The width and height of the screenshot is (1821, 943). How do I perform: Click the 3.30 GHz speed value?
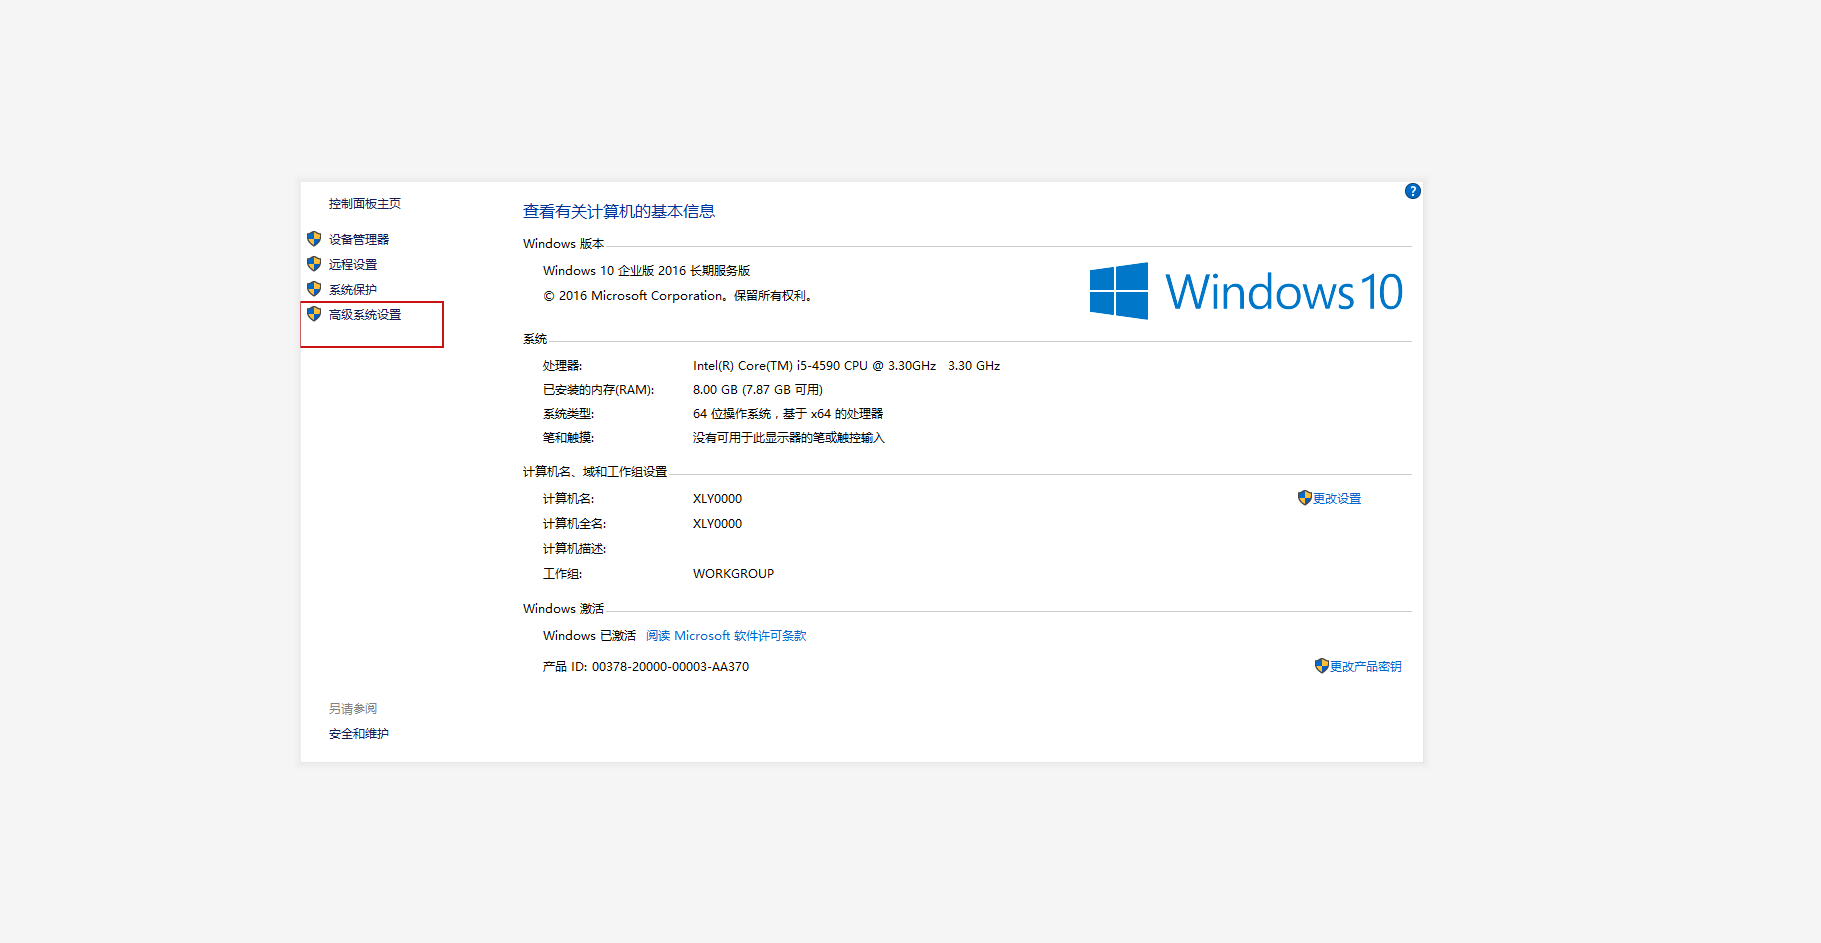pos(974,366)
